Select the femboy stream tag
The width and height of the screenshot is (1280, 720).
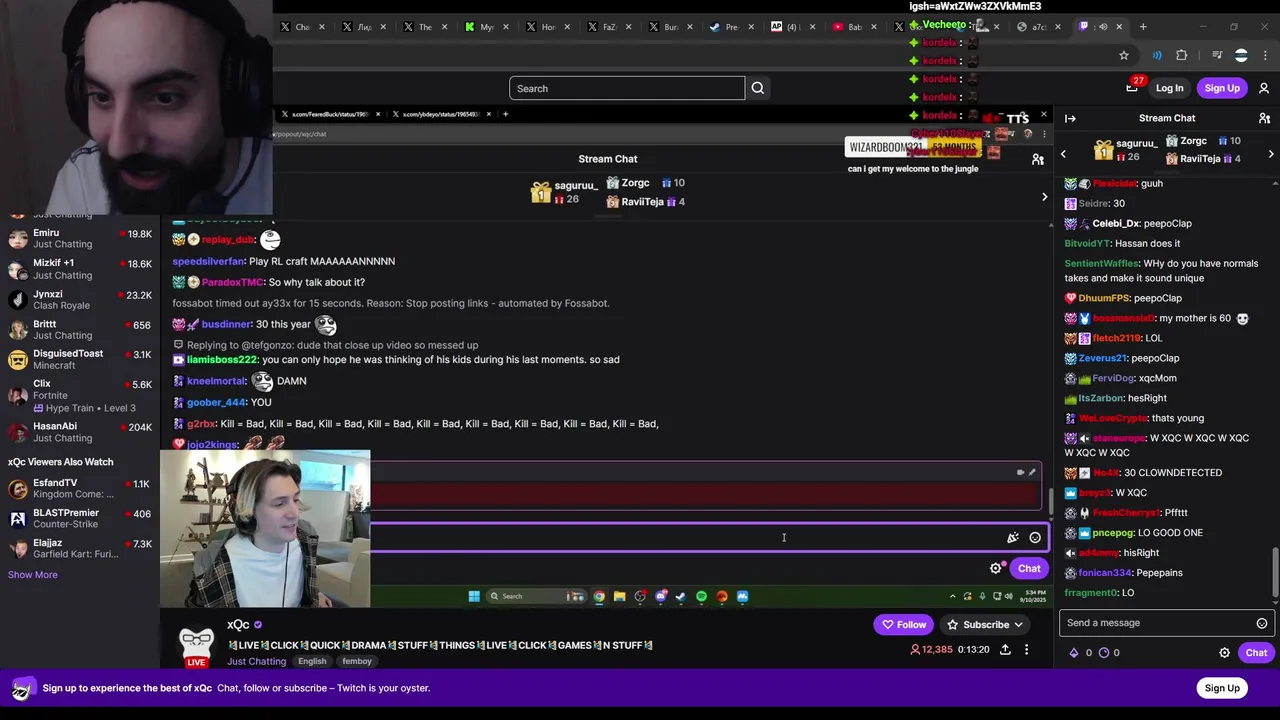click(357, 661)
